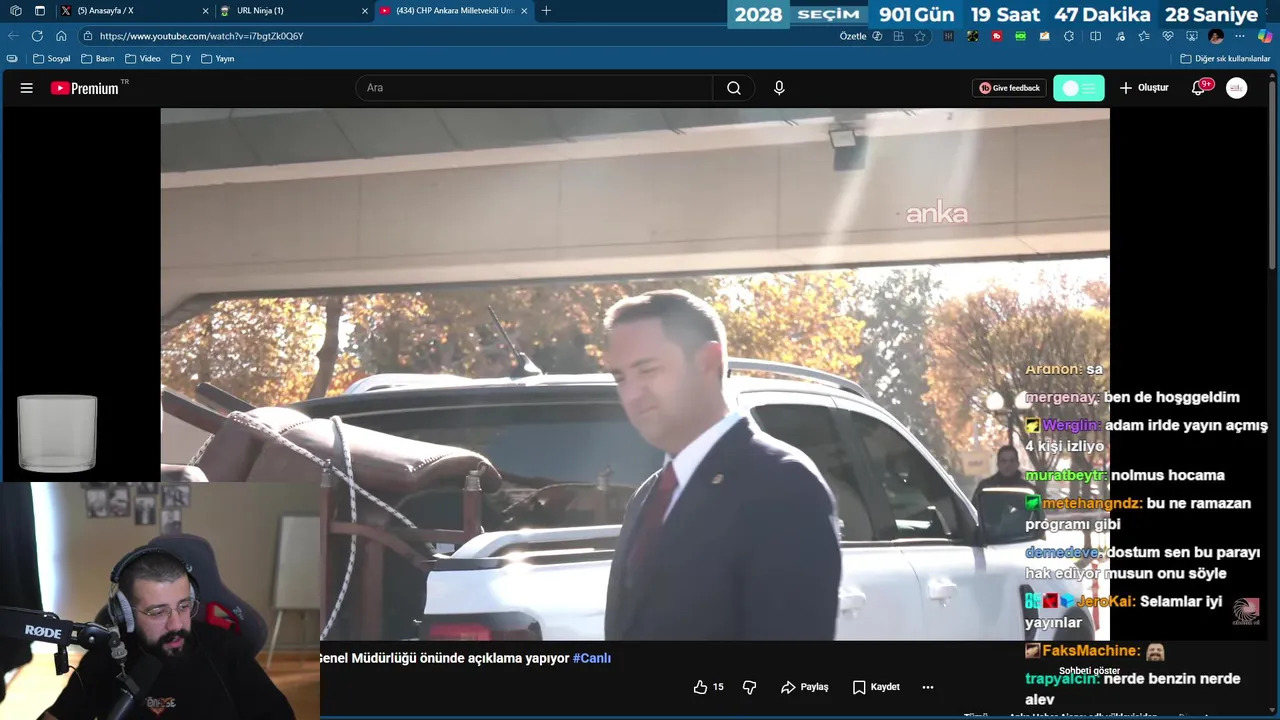This screenshot has height=720, width=1280.
Task: Open the YouTube account avatar menu
Action: point(1237,88)
